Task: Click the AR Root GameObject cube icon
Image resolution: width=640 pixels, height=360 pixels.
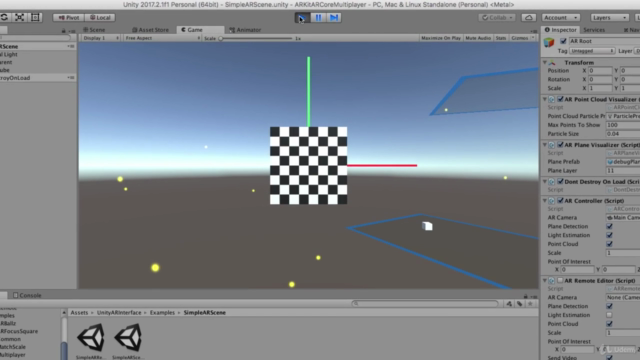Action: (x=549, y=42)
